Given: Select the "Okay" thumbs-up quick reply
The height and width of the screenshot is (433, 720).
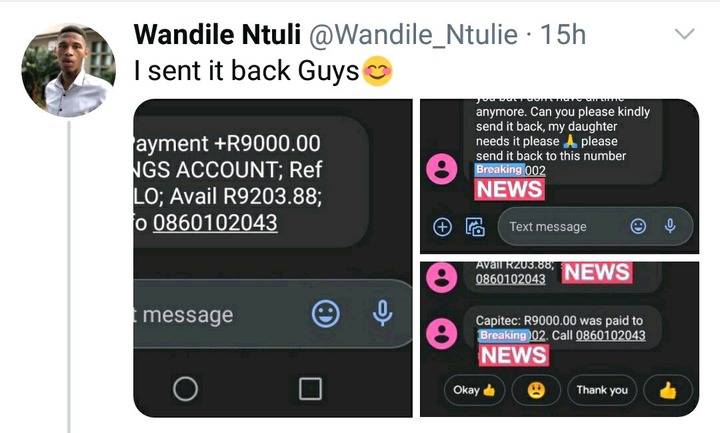Looking at the screenshot, I should pyautogui.click(x=474, y=390).
